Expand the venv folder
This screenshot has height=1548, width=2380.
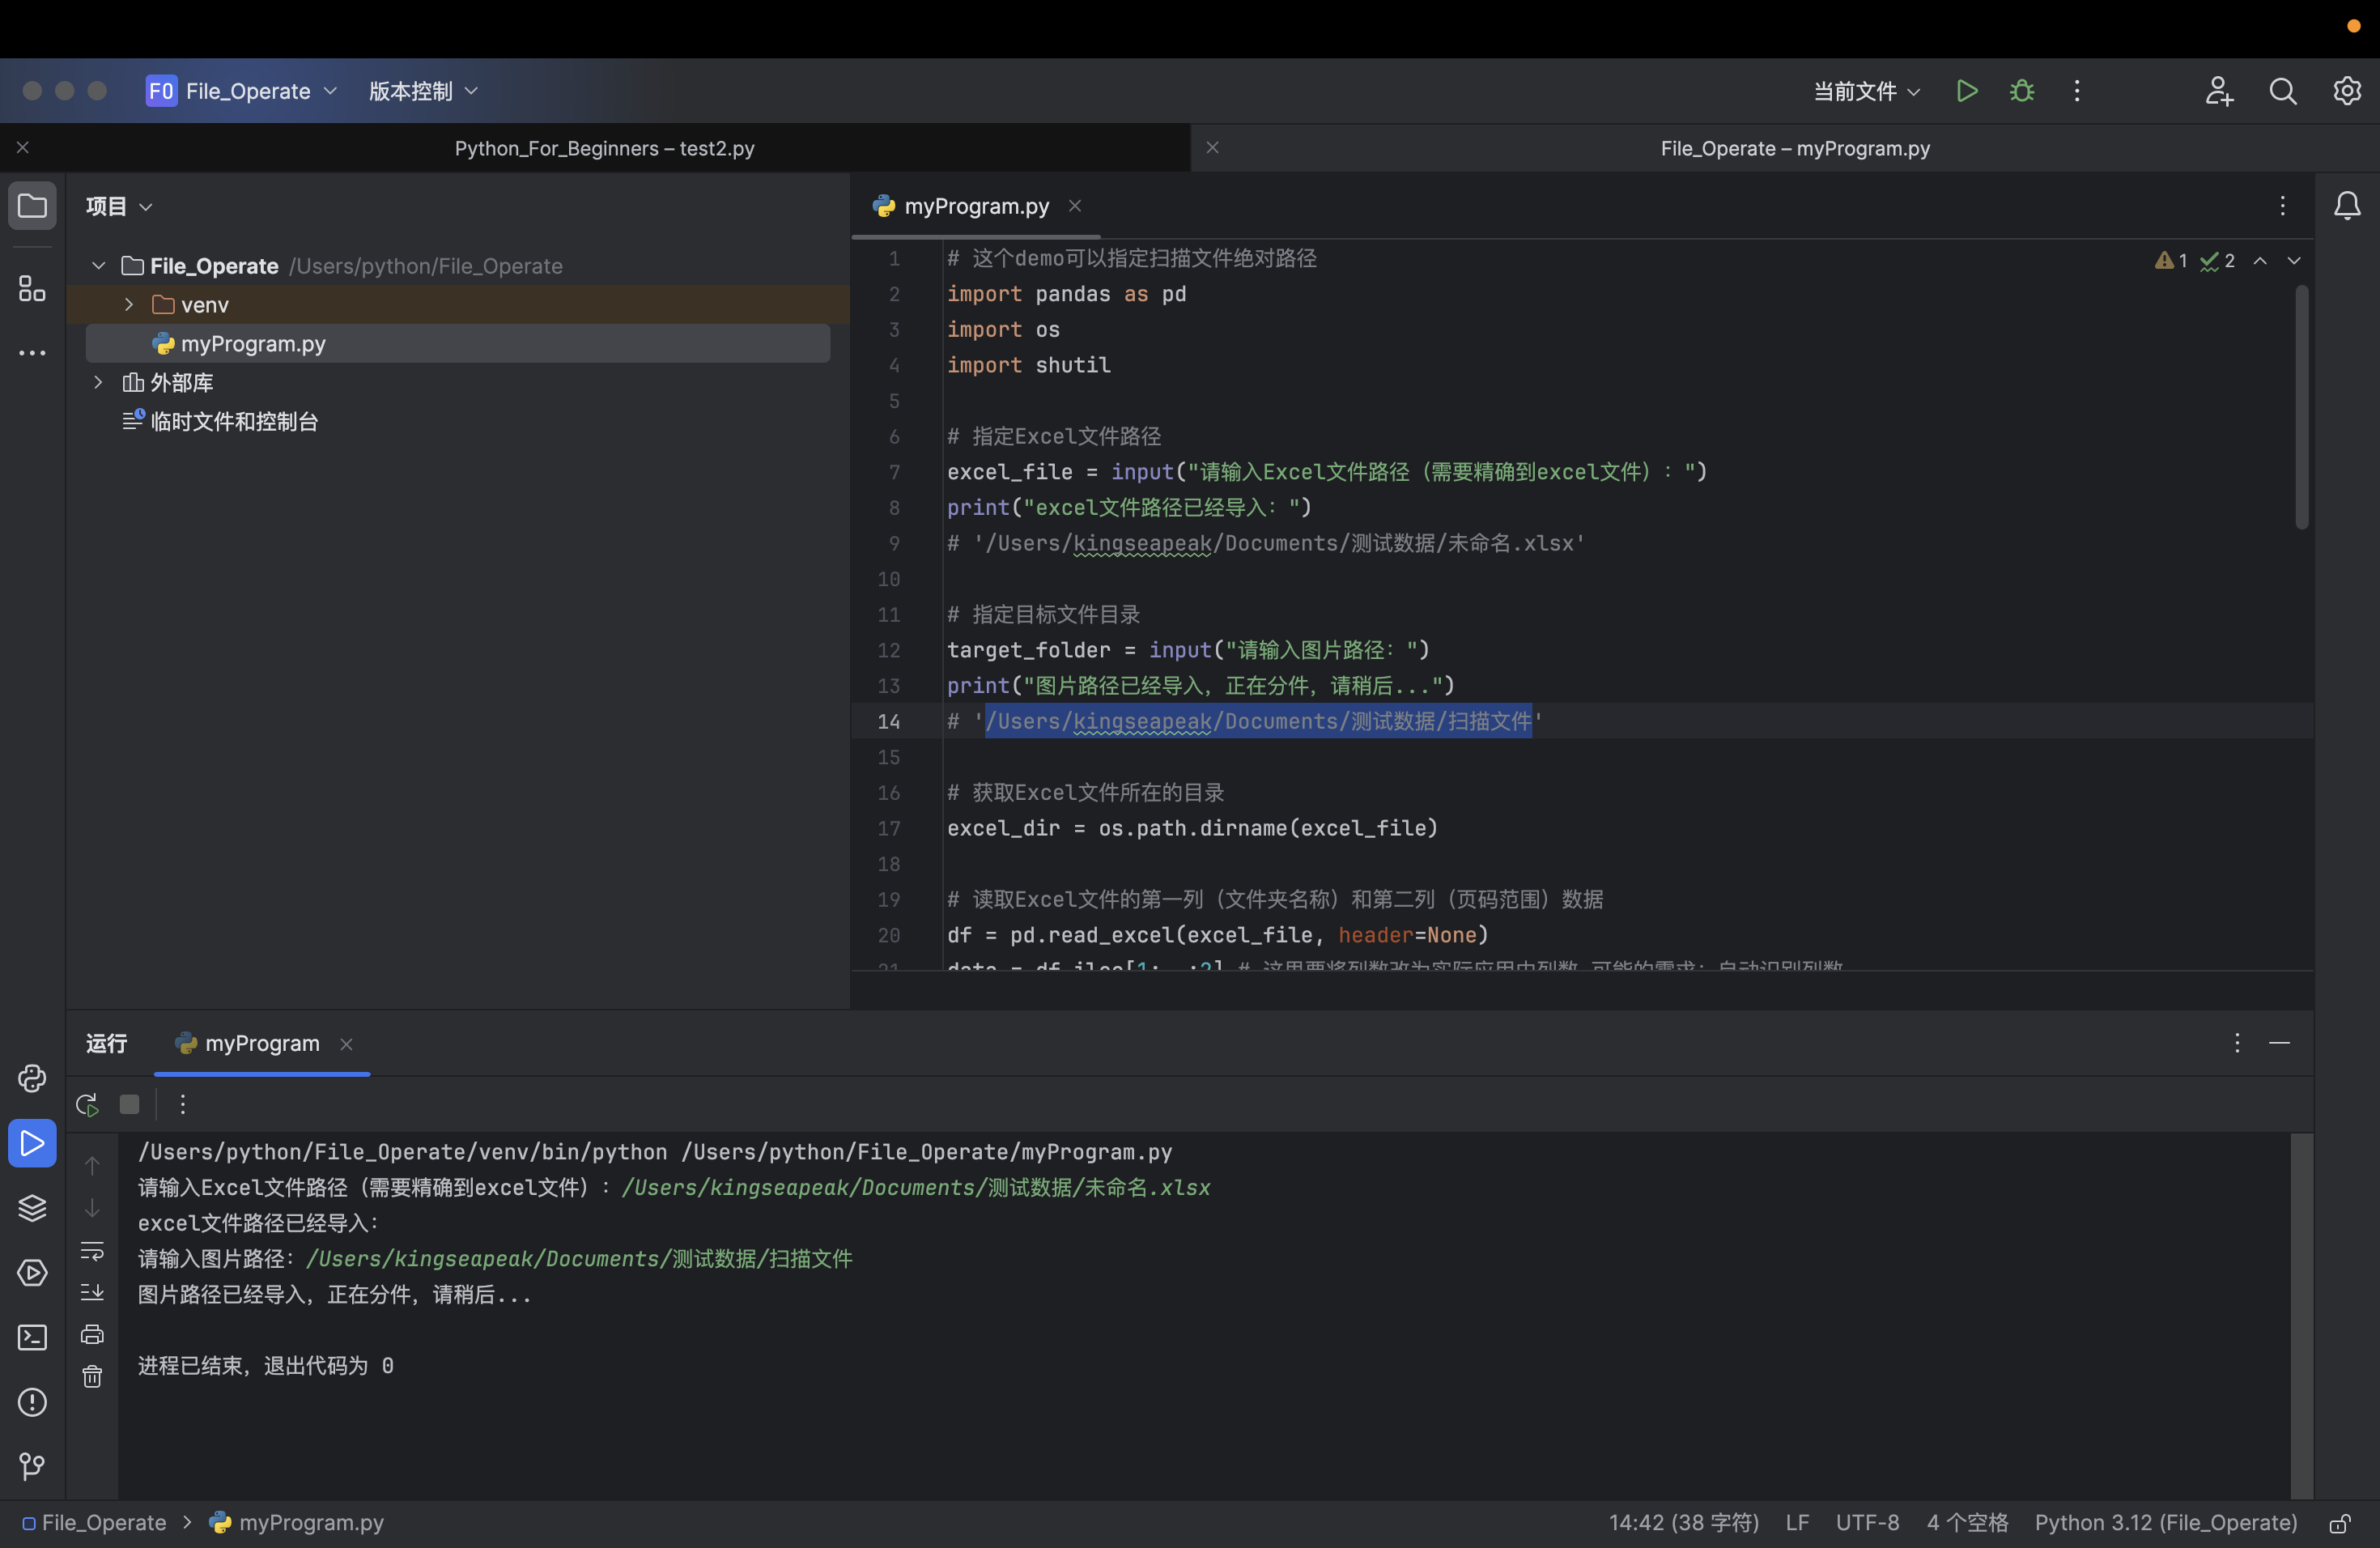pos(129,304)
